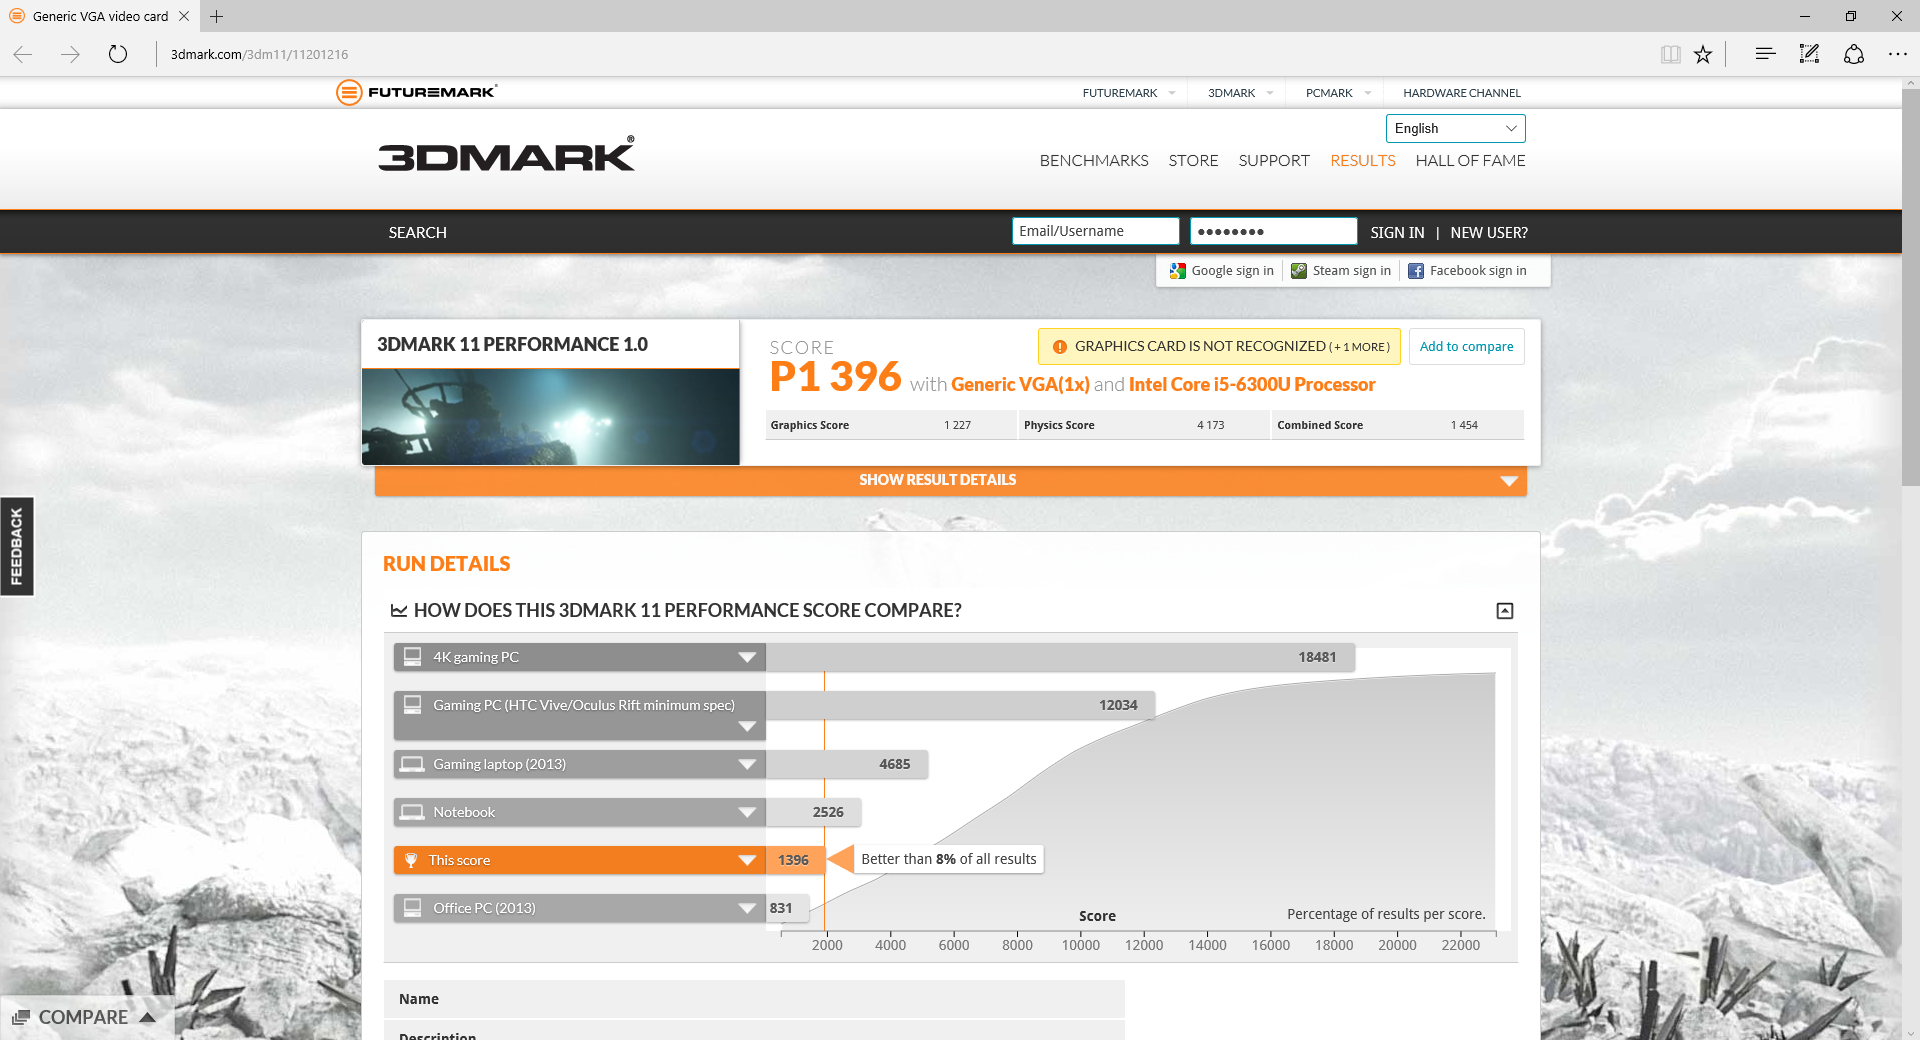Click NEW USER? link
The height and width of the screenshot is (1040, 1920).
tap(1489, 232)
